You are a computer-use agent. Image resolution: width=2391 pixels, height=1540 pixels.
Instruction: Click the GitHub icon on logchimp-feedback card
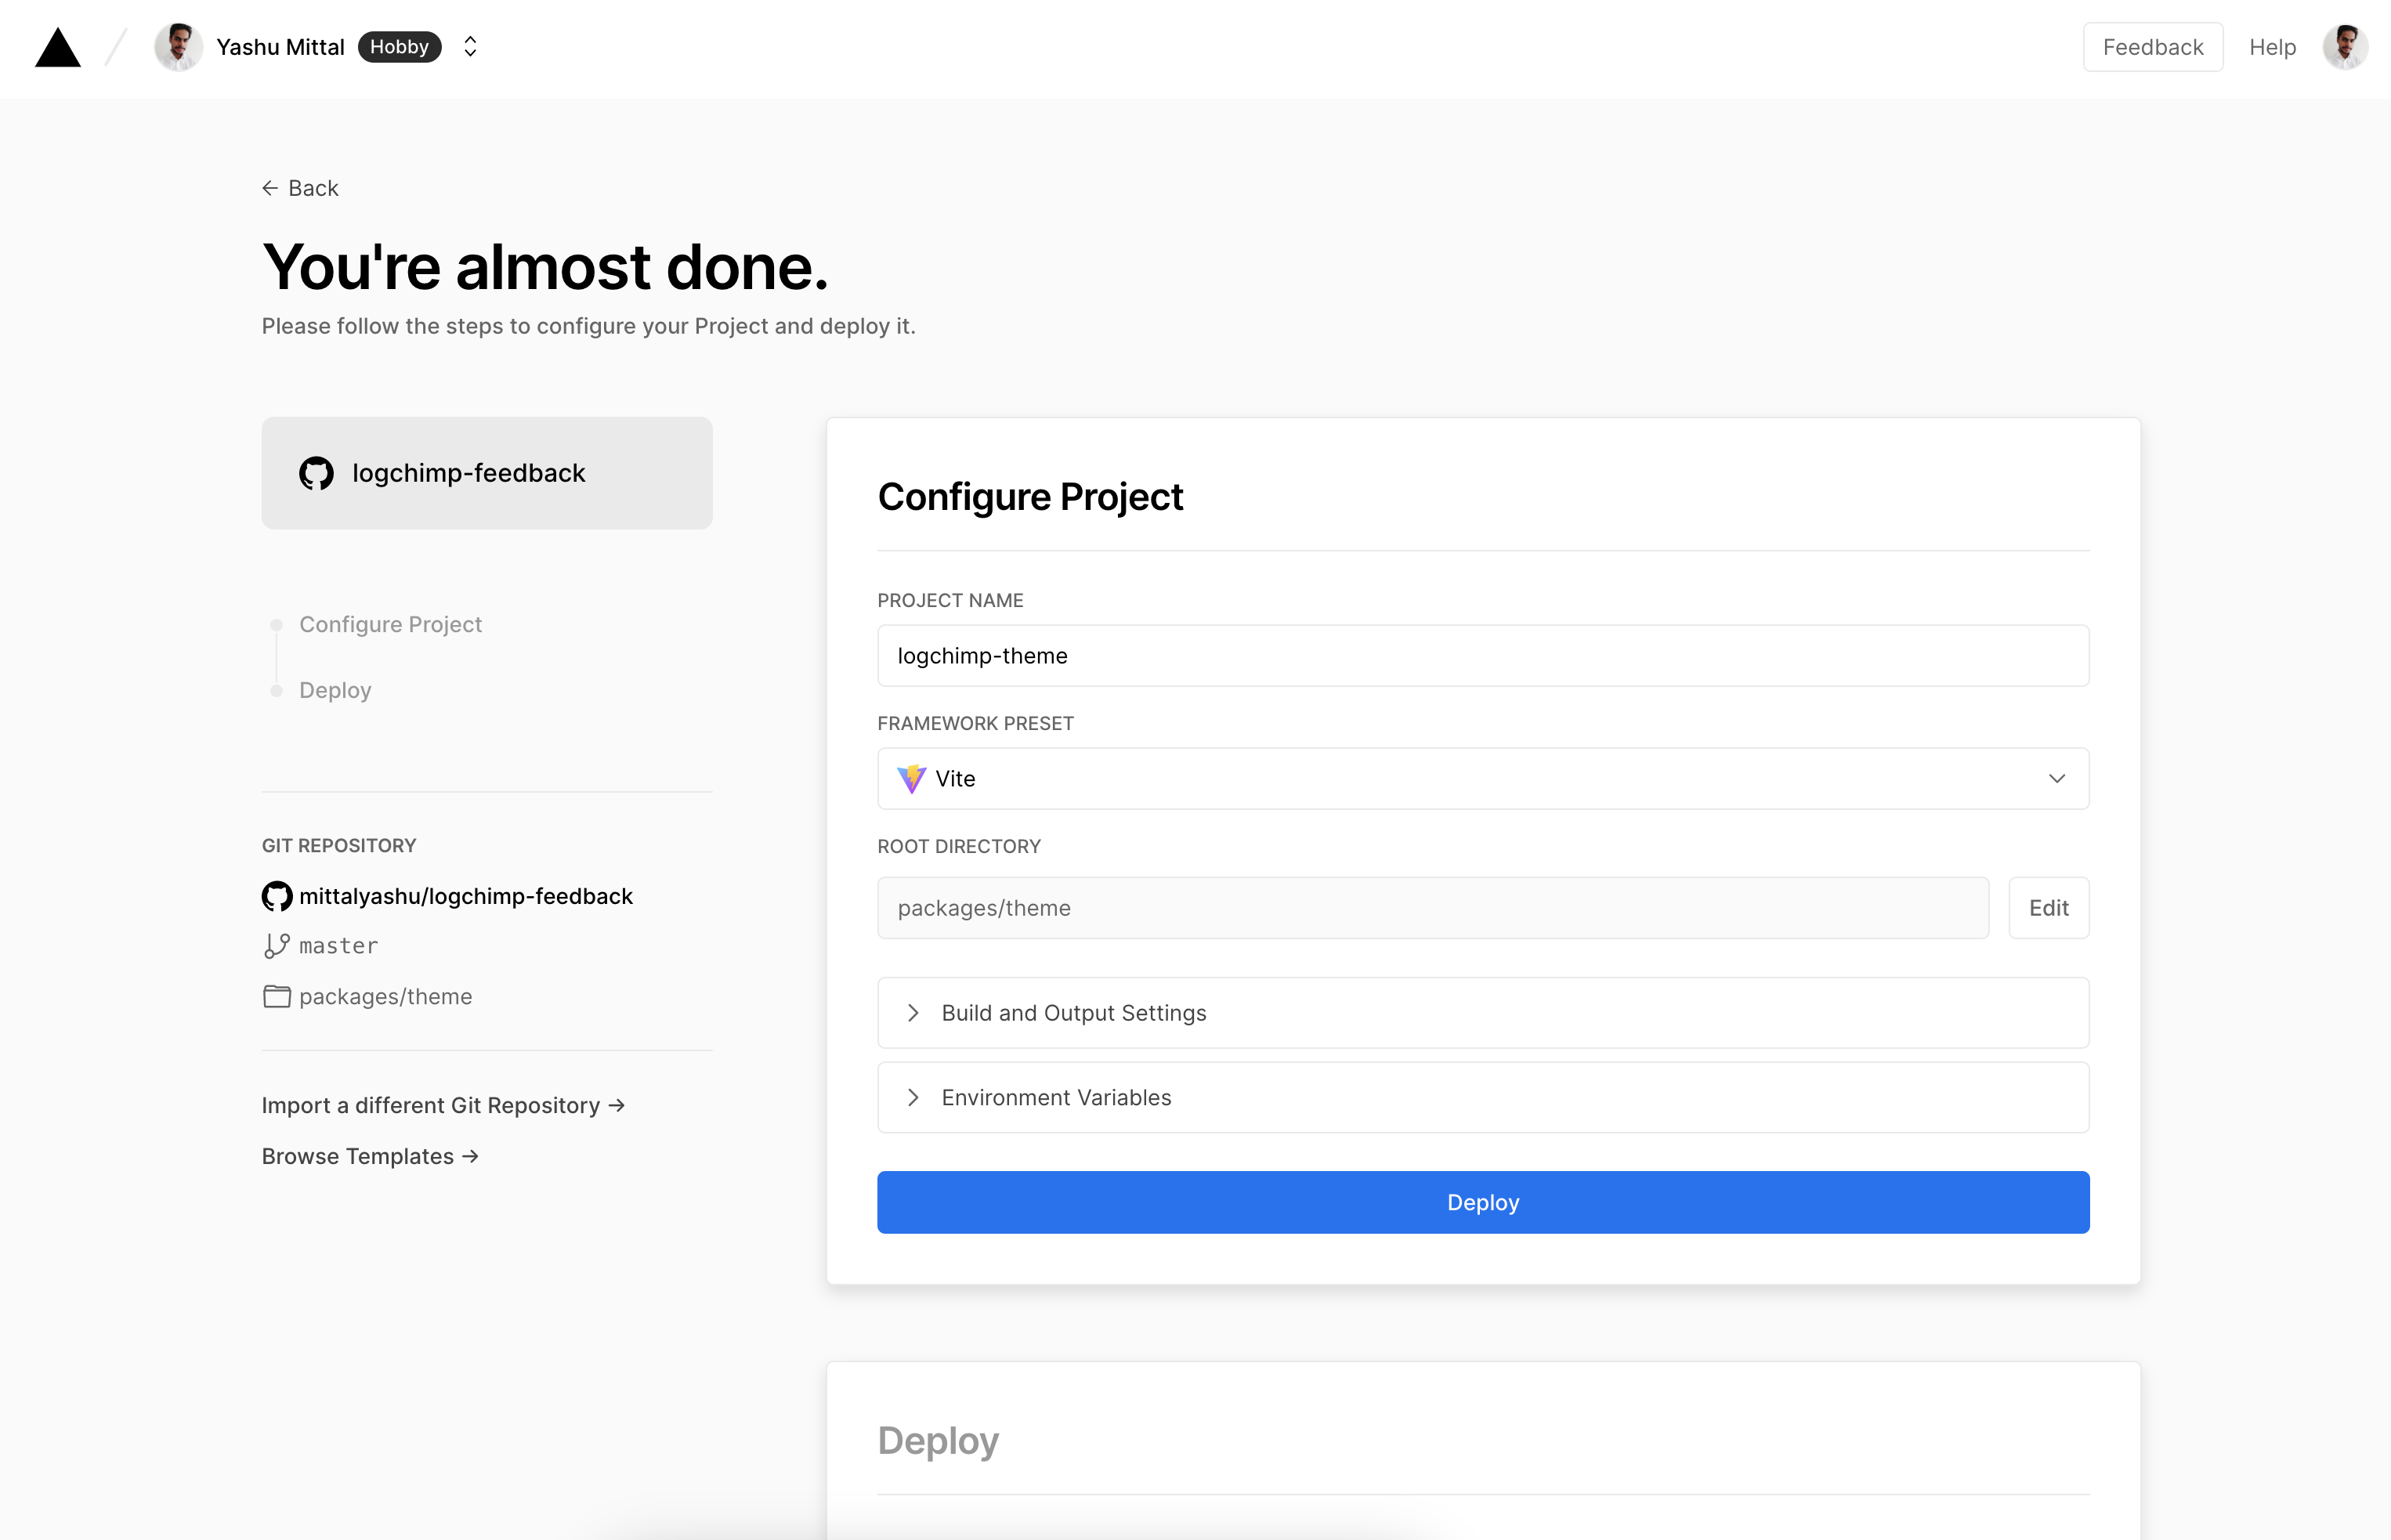(316, 473)
